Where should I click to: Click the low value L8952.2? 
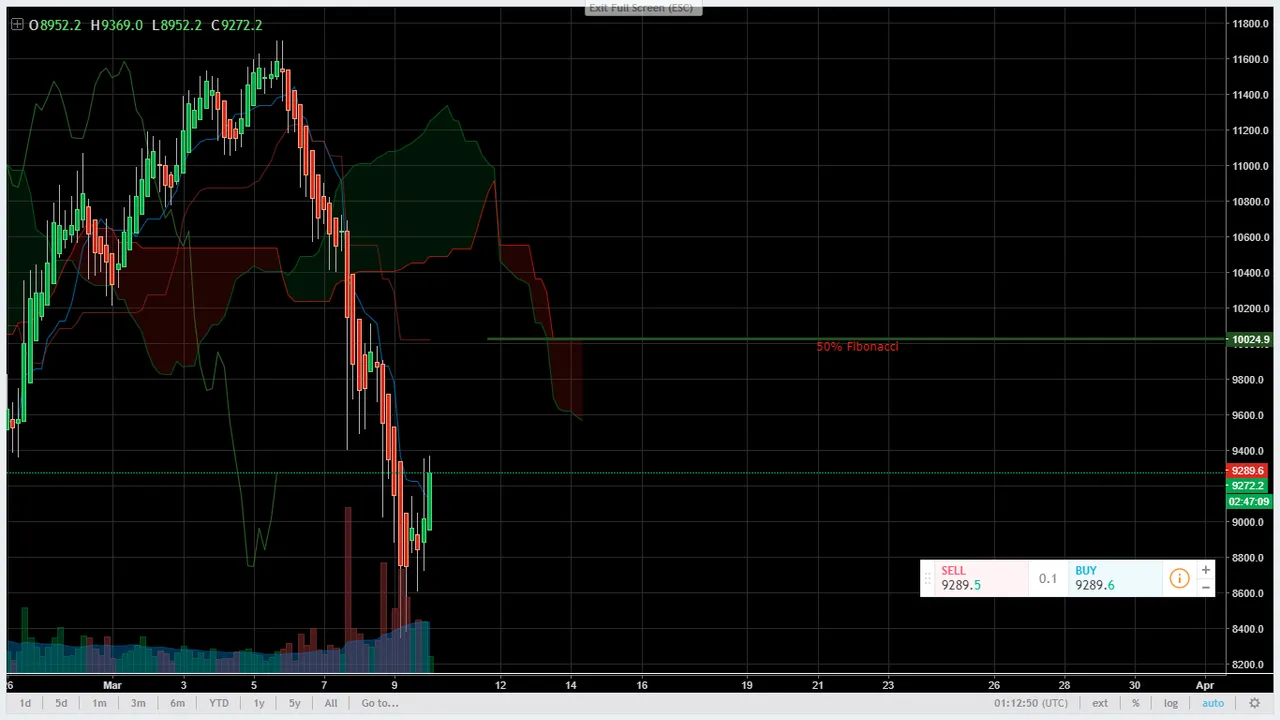pyautogui.click(x=177, y=25)
